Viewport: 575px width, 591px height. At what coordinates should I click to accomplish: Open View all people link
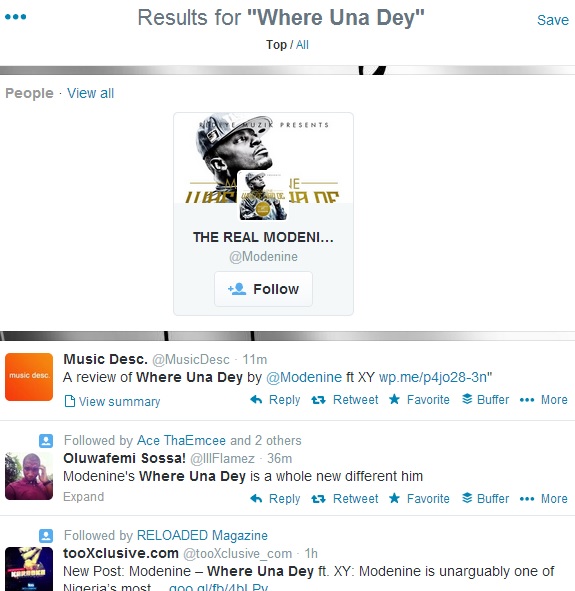[x=90, y=93]
